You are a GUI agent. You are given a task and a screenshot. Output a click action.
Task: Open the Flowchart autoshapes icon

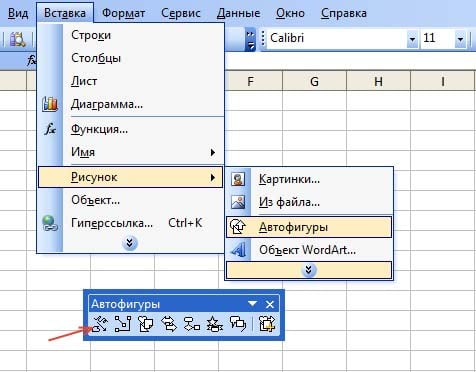click(x=192, y=324)
